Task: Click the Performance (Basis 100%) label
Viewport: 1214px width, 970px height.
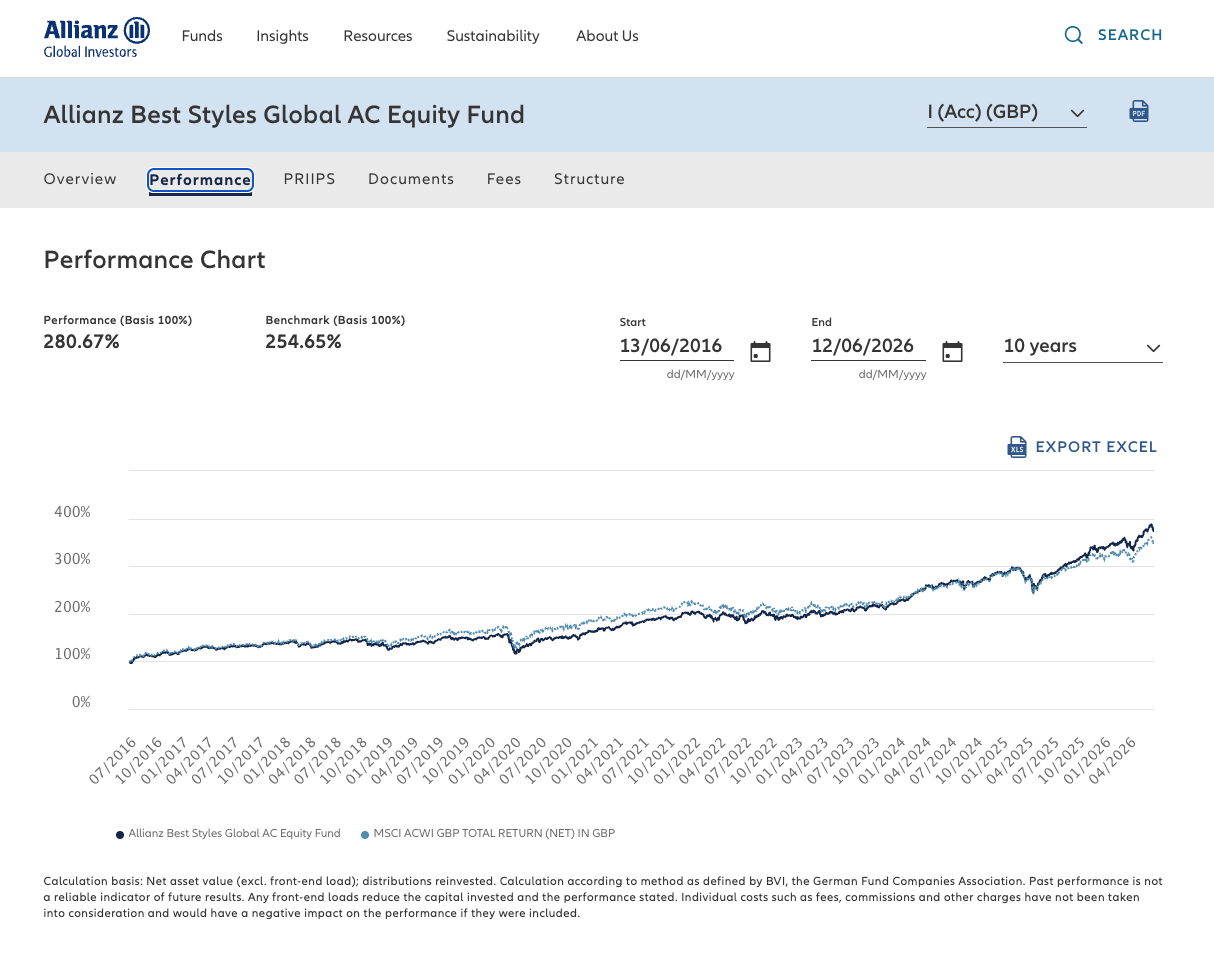Action: pyautogui.click(x=118, y=320)
